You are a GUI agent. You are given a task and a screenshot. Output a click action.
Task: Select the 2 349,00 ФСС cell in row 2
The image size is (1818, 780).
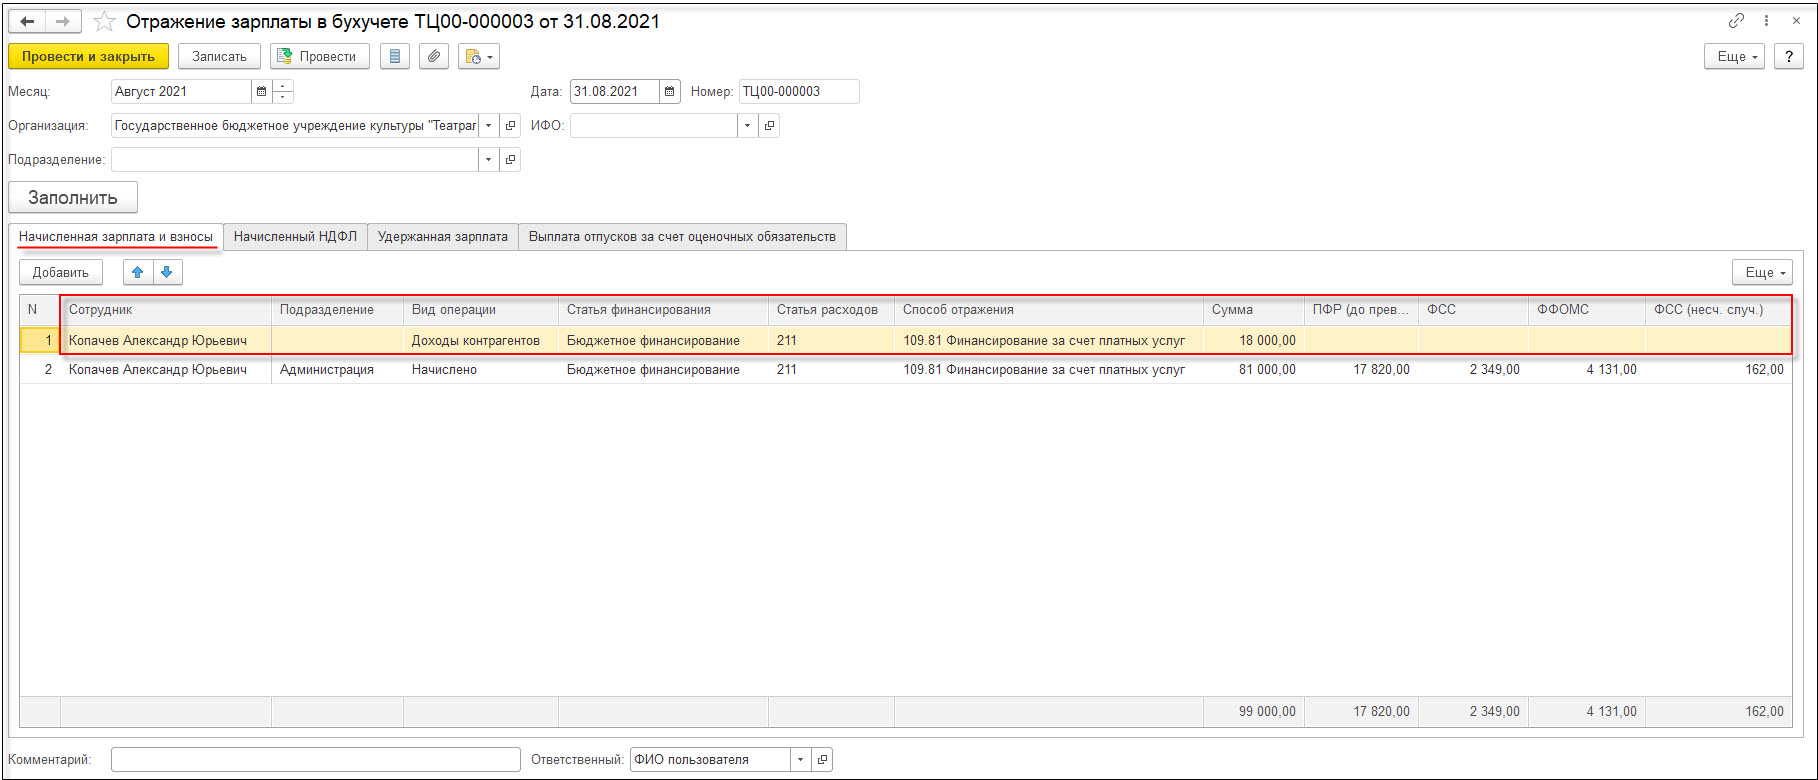[x=1474, y=369]
